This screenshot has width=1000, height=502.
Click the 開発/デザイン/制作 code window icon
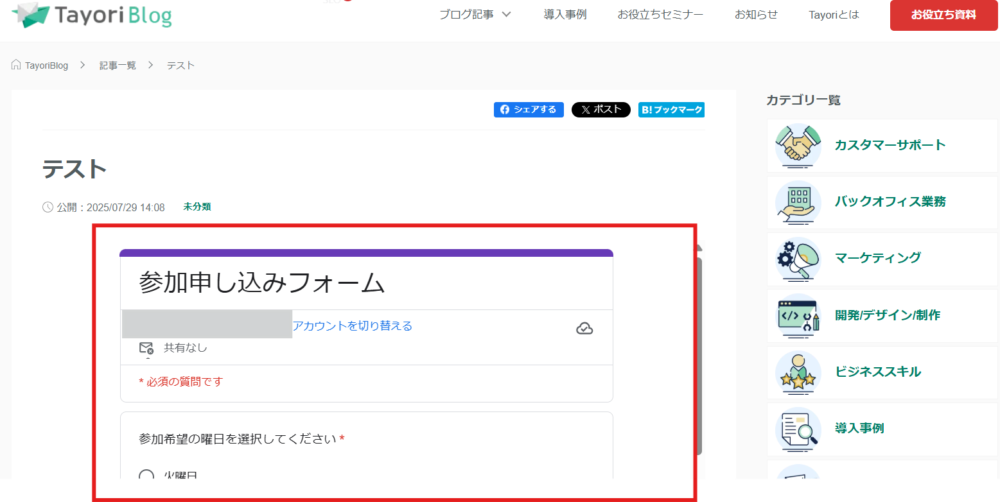798,316
